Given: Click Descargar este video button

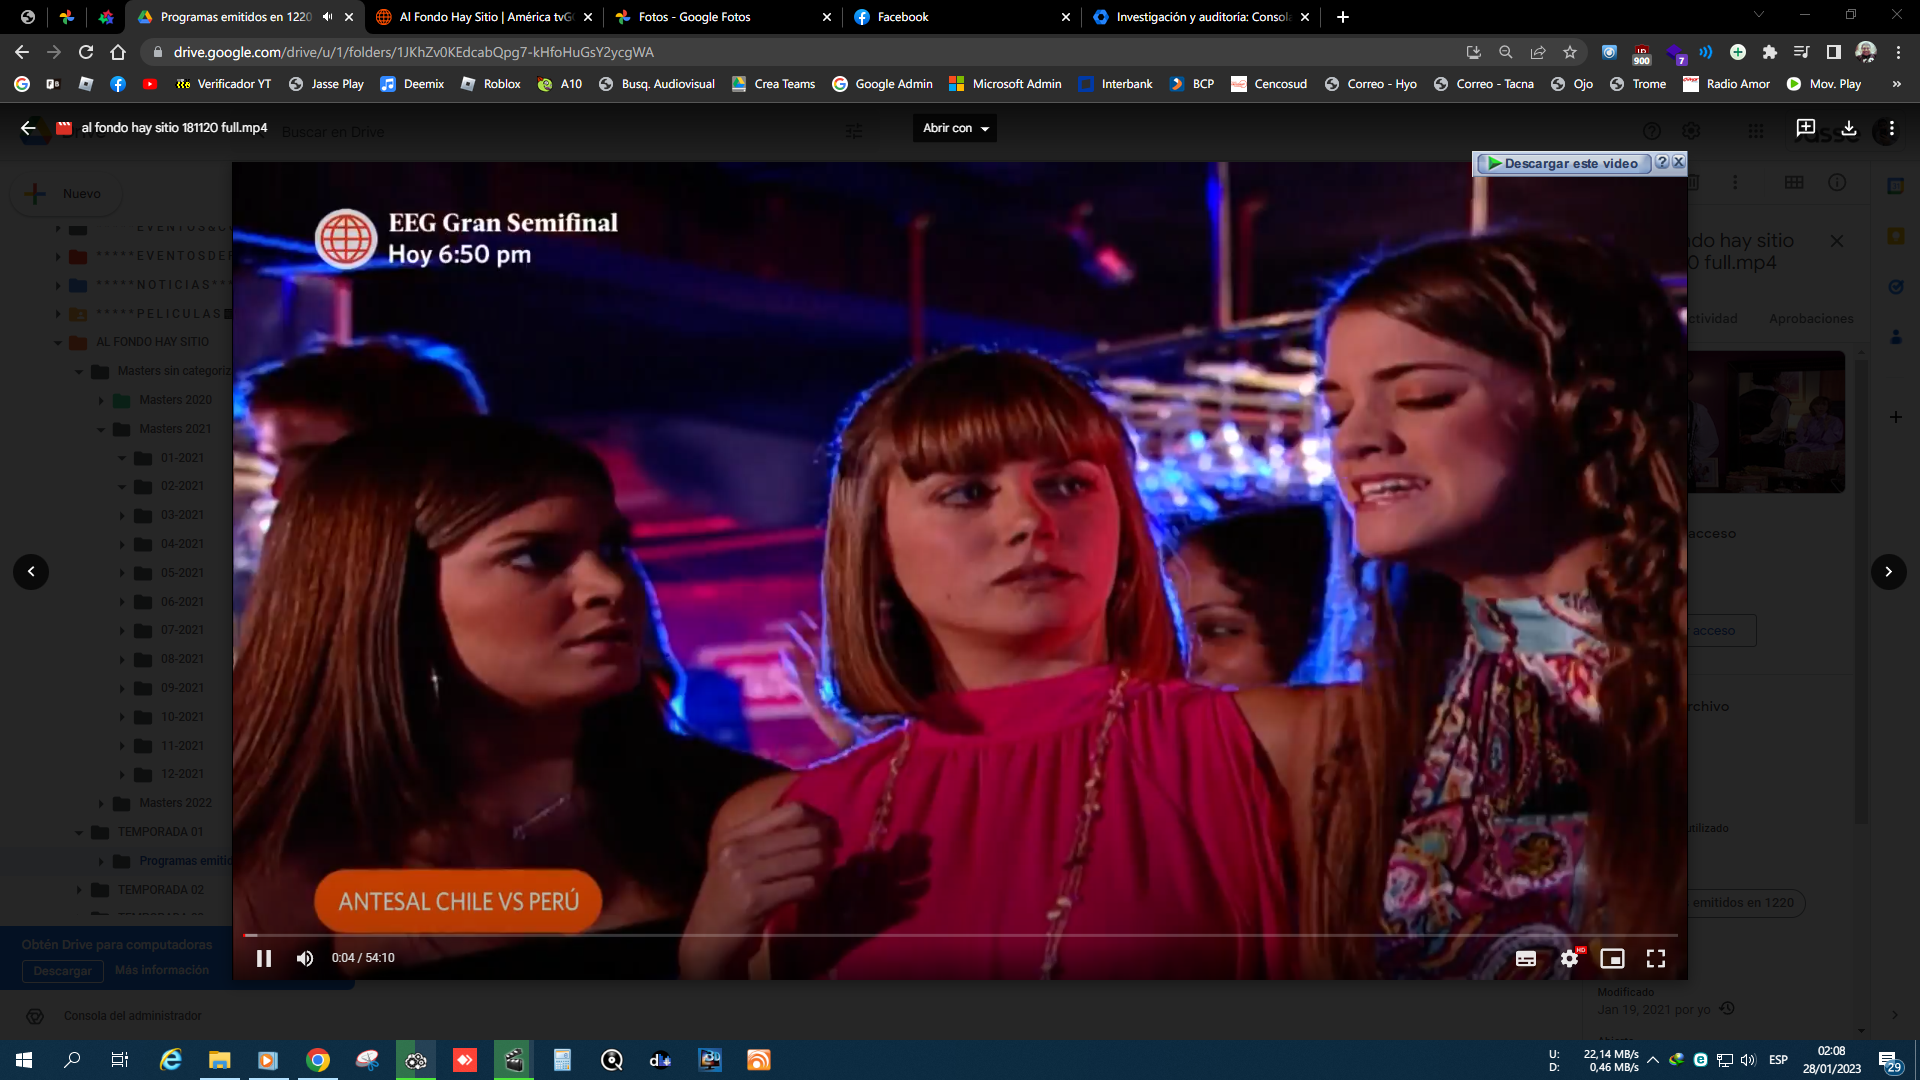Looking at the screenshot, I should tap(1562, 163).
